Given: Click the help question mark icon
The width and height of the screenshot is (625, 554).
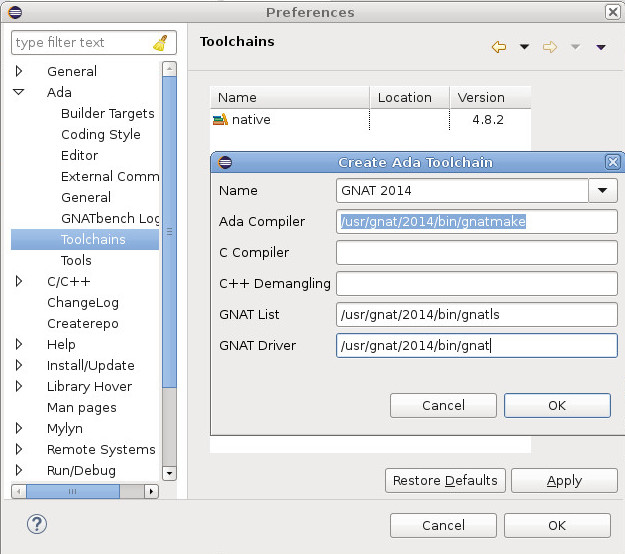Looking at the screenshot, I should click(x=37, y=524).
